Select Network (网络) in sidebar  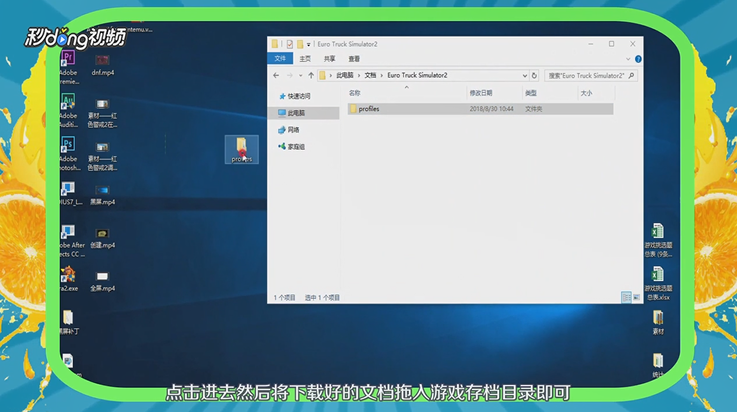(289, 130)
